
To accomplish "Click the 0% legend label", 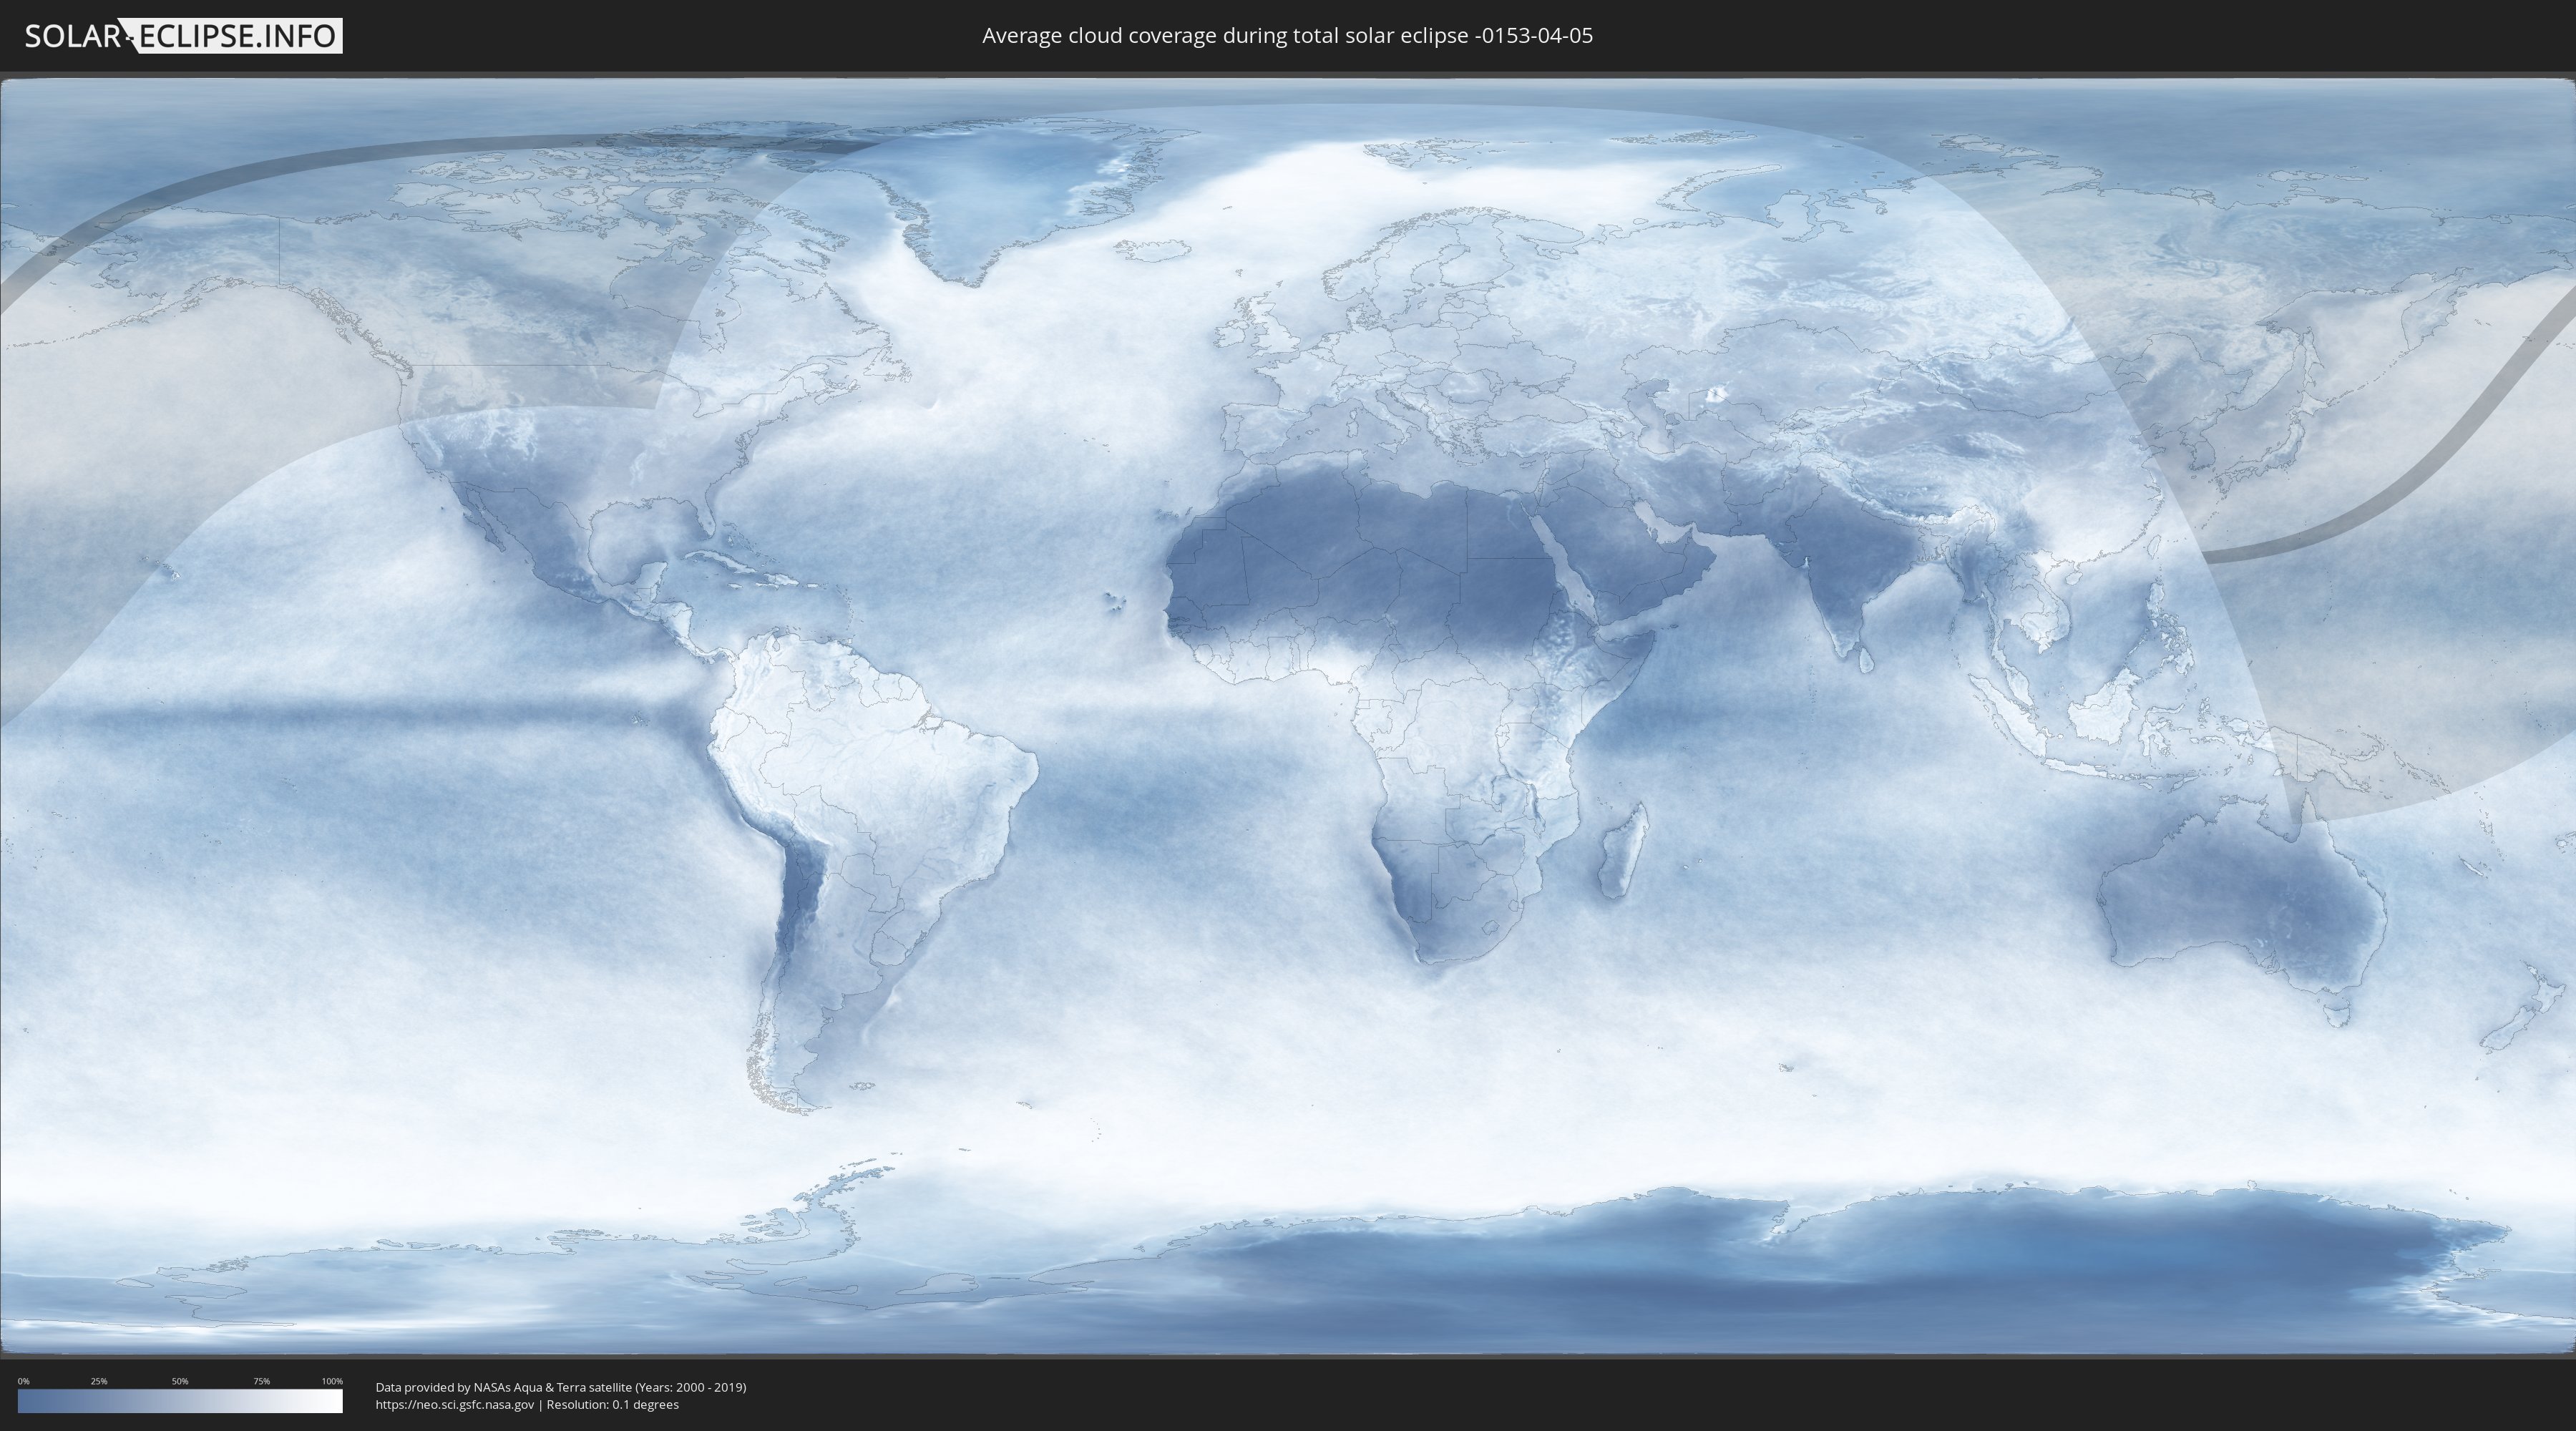I will 24,1381.
